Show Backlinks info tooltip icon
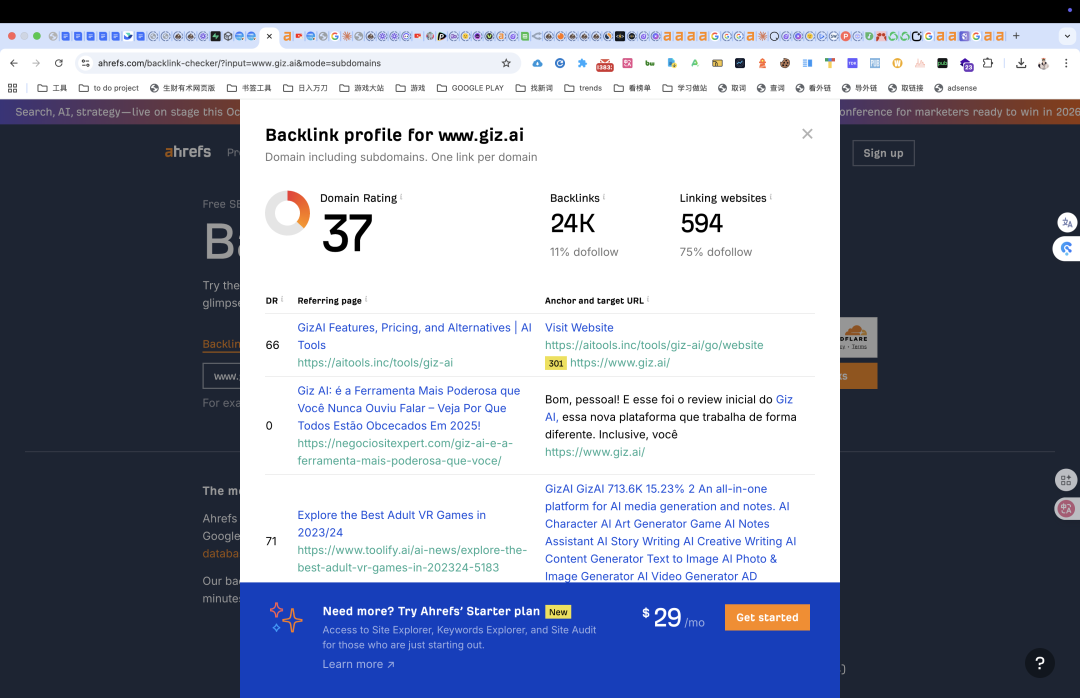 [603, 196]
